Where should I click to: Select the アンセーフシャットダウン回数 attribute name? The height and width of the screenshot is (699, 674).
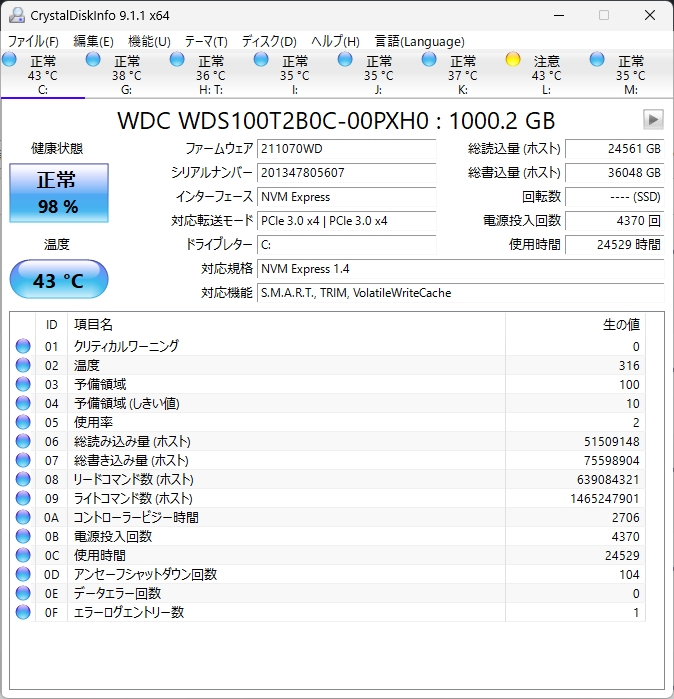[x=145, y=574]
